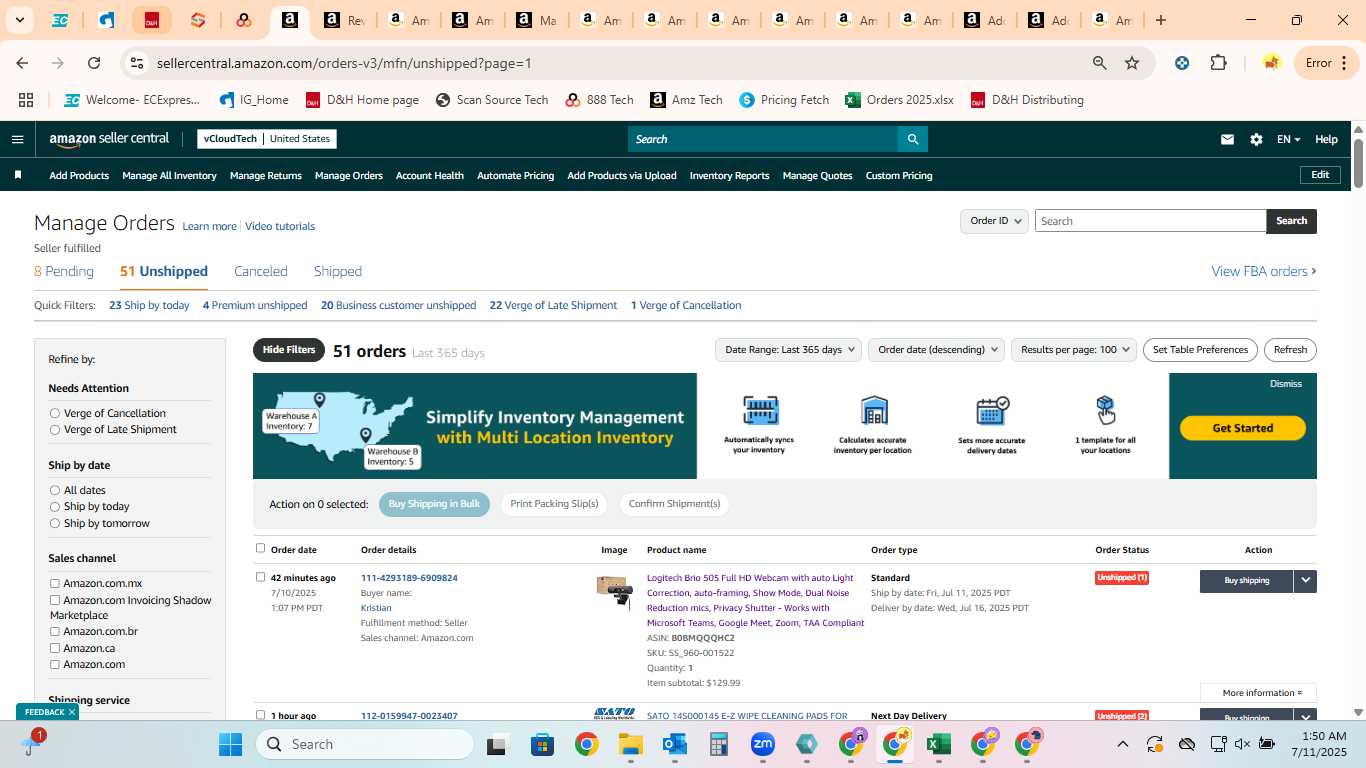
Task: Launch File Explorer from the taskbar
Action: coord(629,744)
